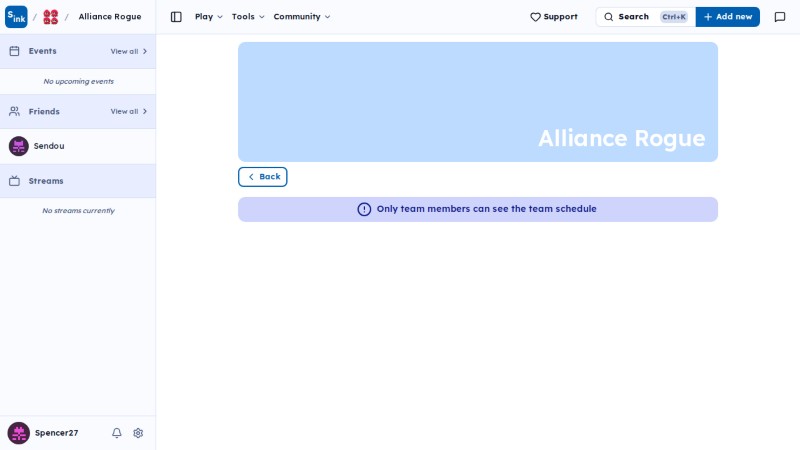Expand the Tools menu

click(248, 17)
